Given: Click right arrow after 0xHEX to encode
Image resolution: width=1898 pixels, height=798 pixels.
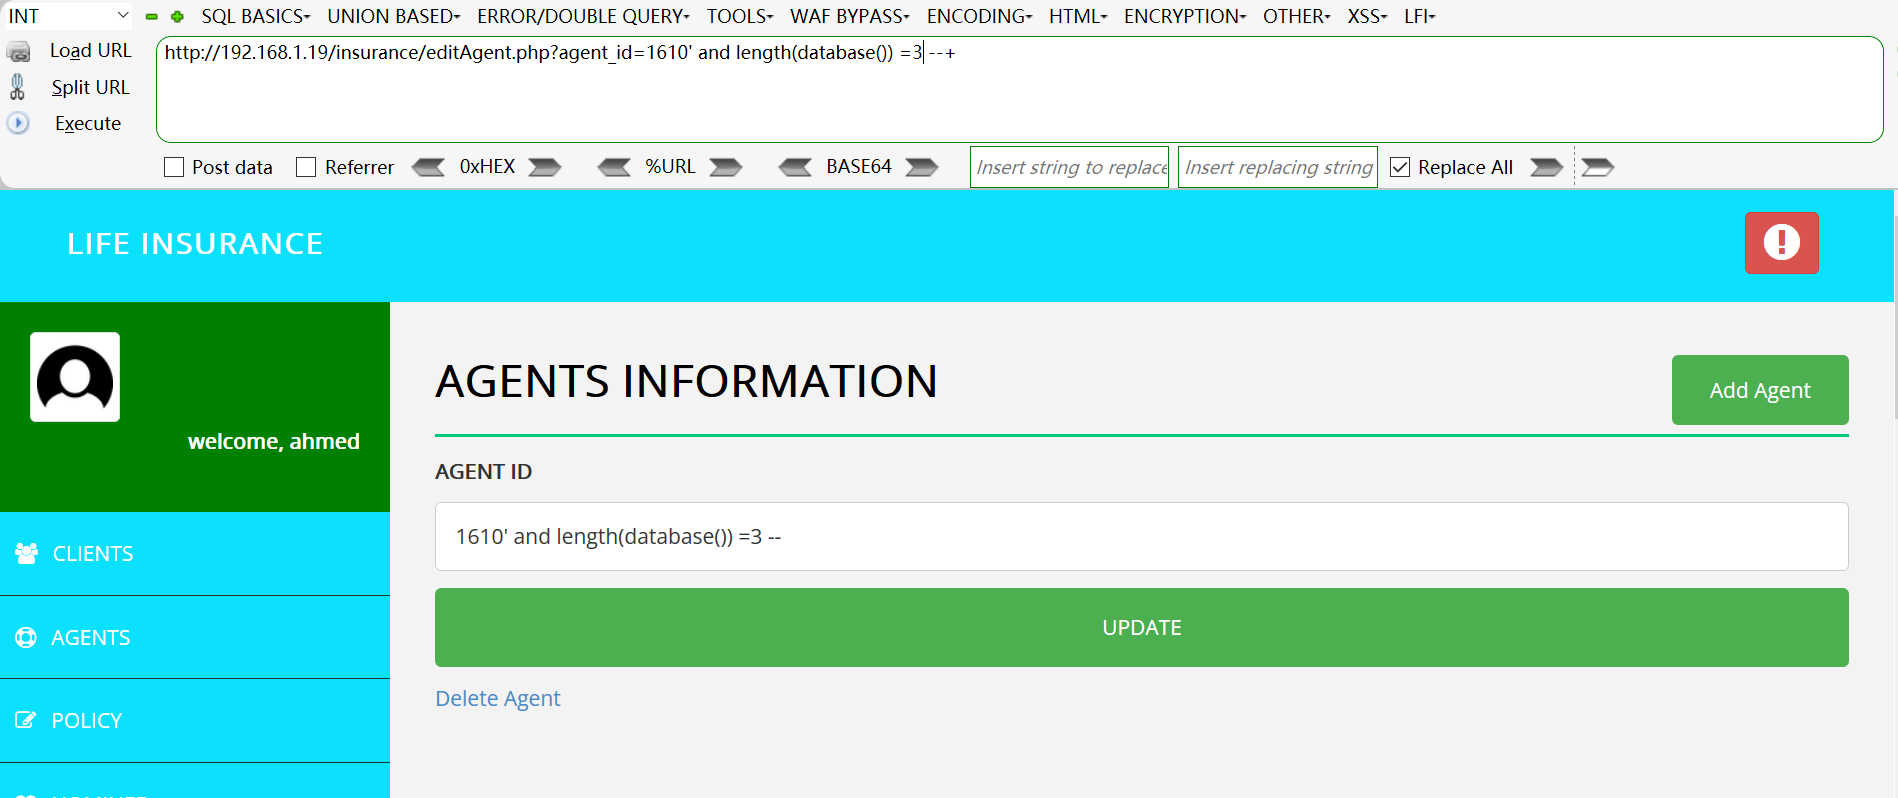Looking at the screenshot, I should click(x=545, y=167).
